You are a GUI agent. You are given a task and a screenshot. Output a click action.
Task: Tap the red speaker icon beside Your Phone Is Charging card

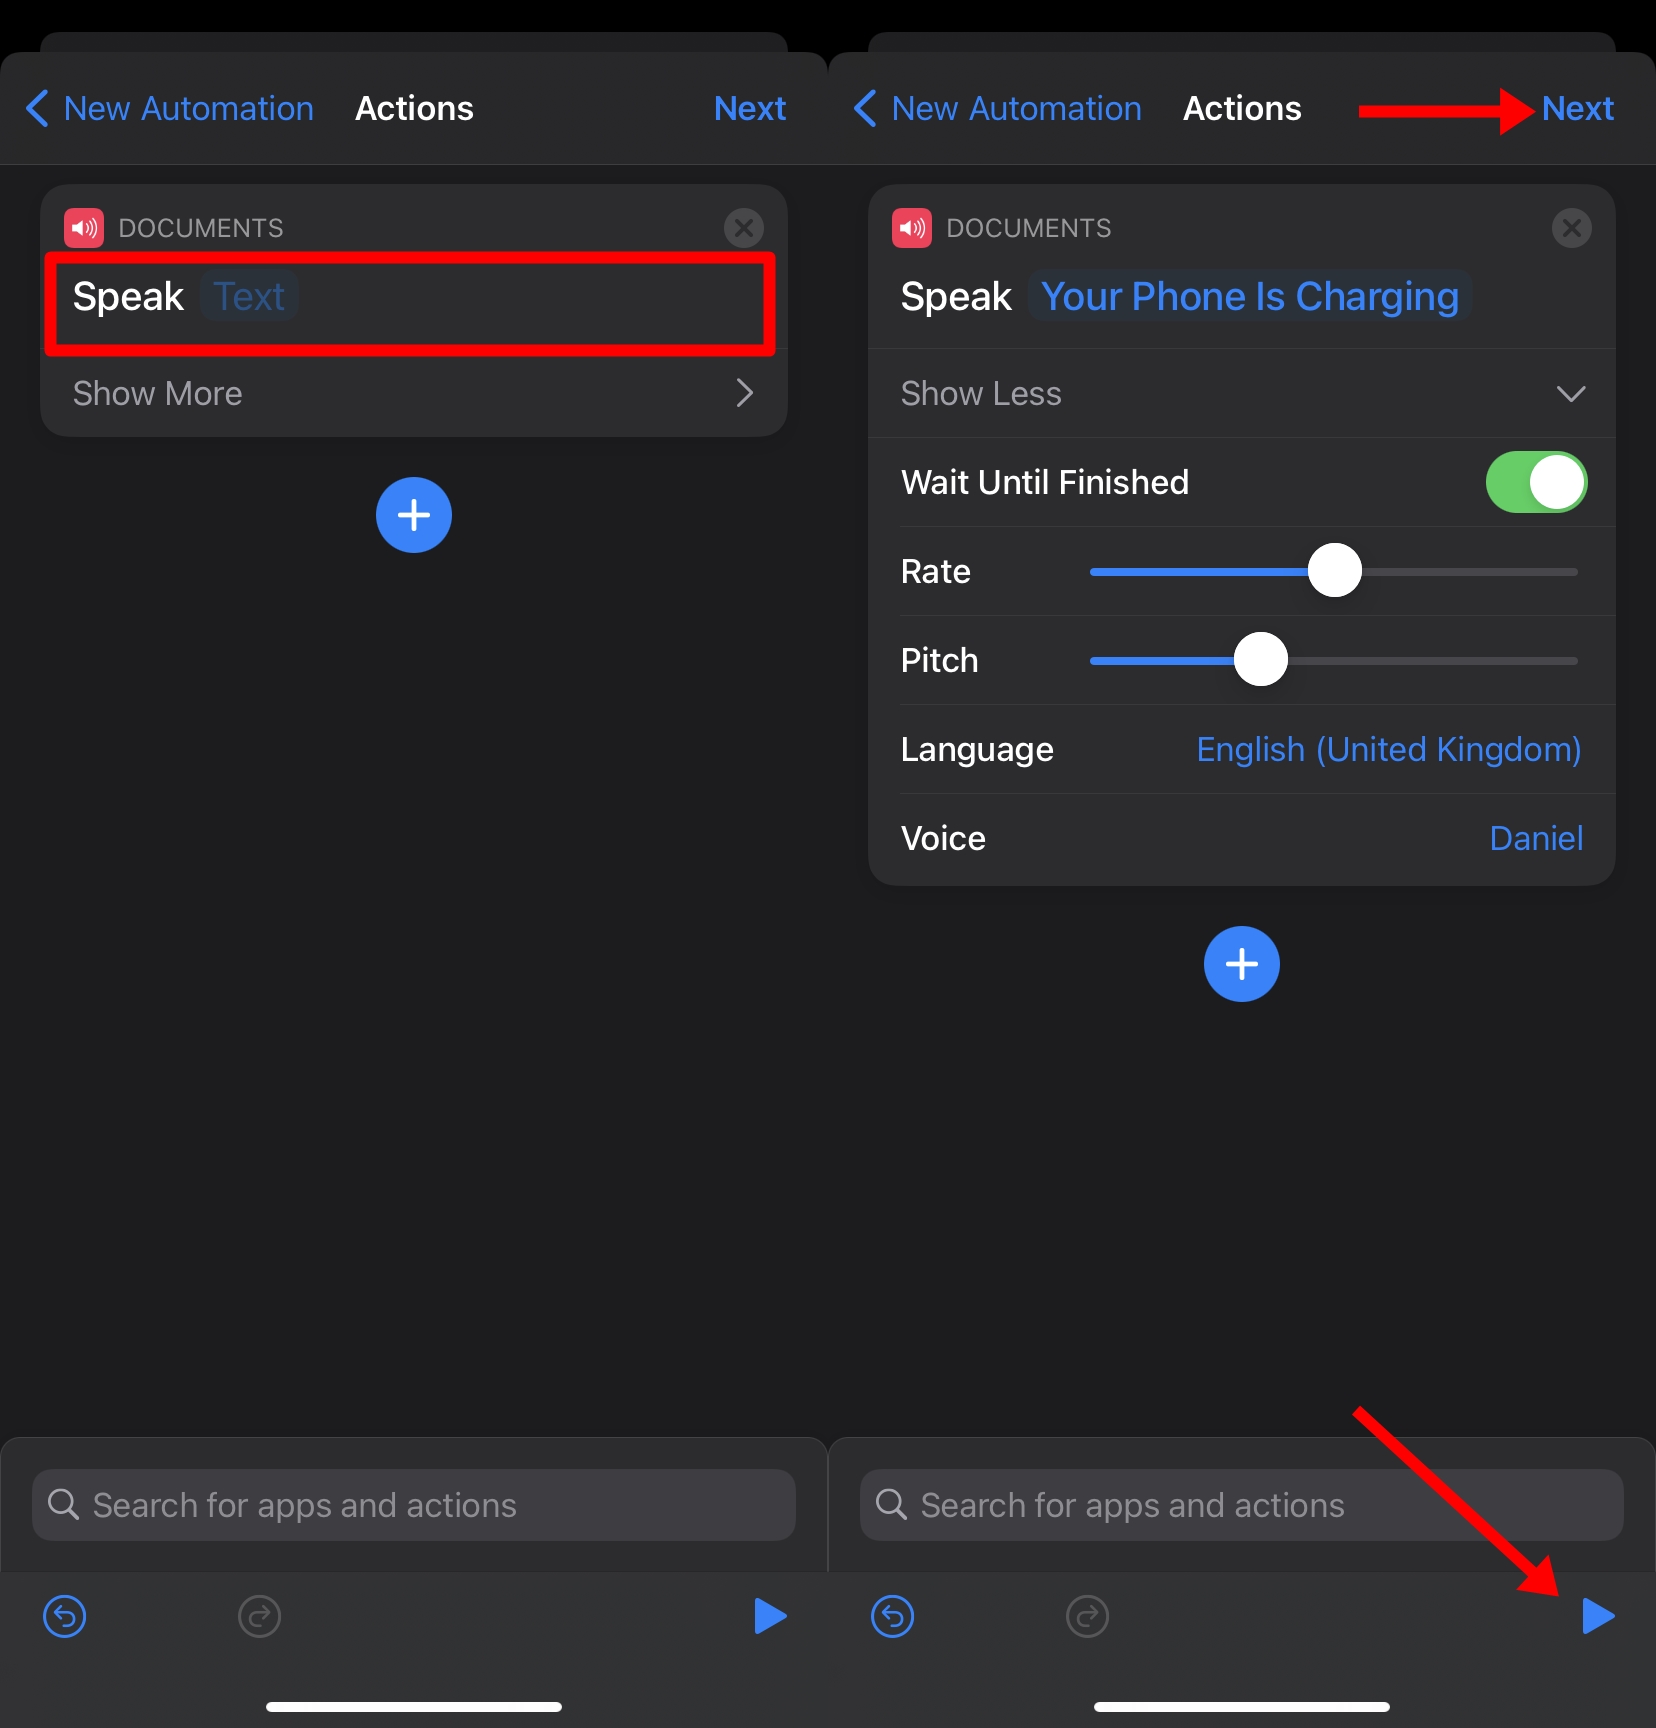(912, 228)
